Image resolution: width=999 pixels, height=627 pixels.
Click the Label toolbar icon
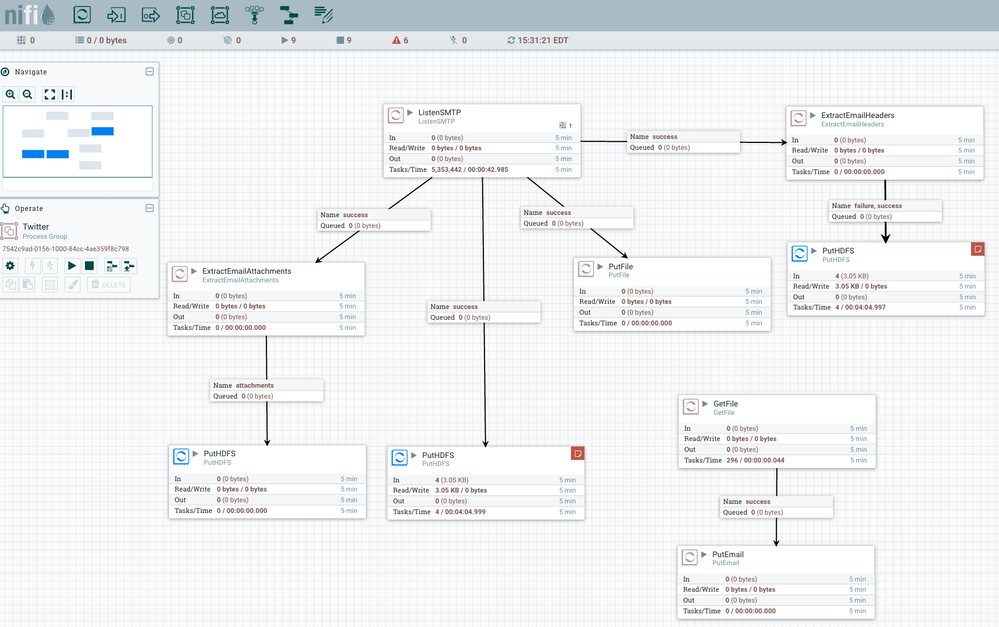tap(323, 15)
